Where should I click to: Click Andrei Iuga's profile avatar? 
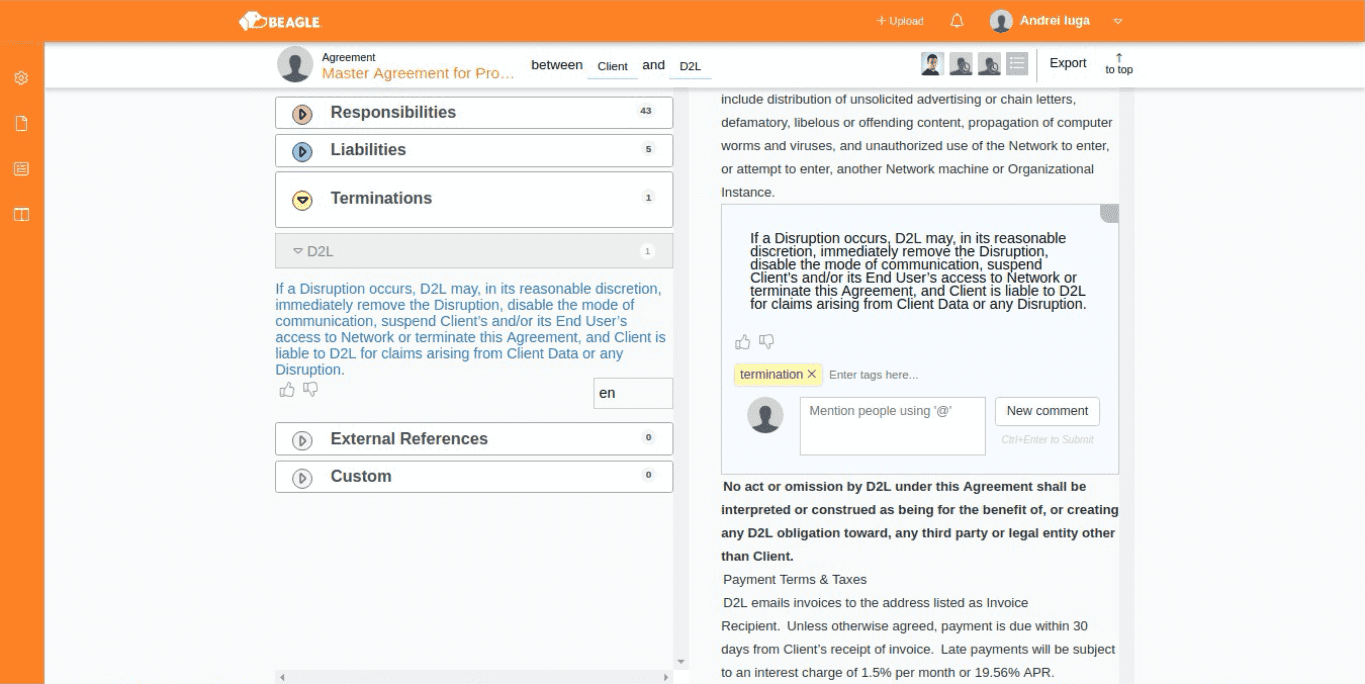click(x=1001, y=21)
